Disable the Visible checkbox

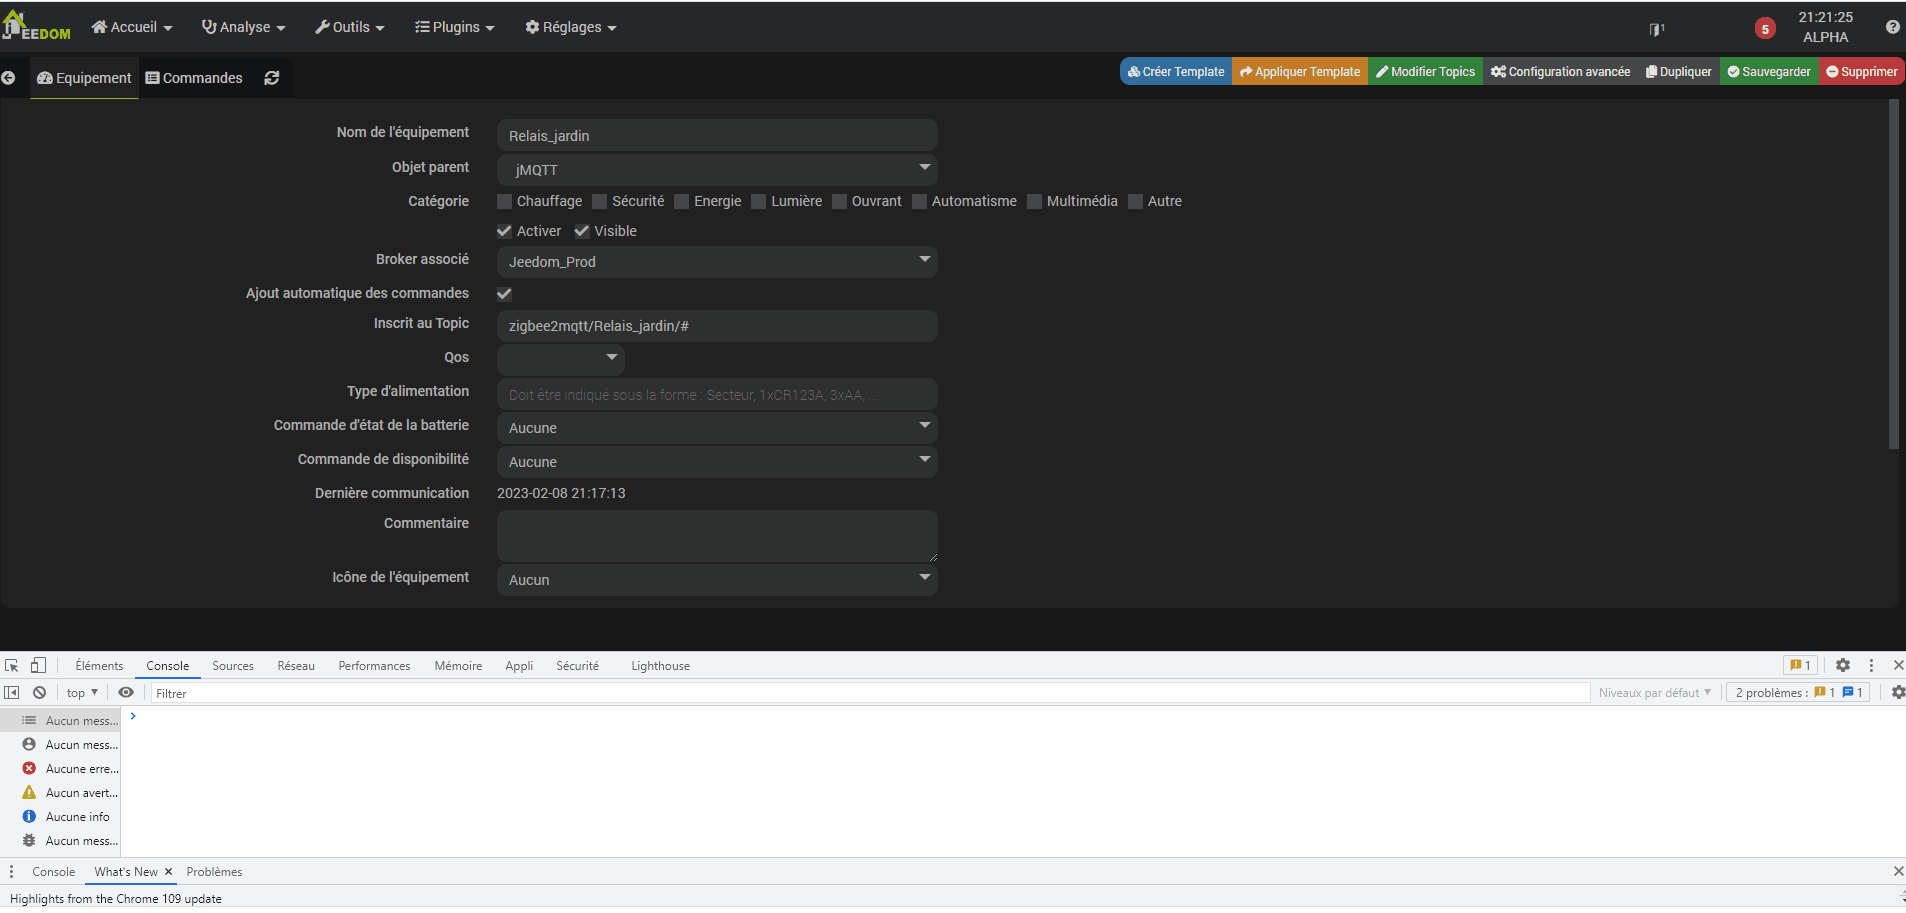[x=582, y=231]
